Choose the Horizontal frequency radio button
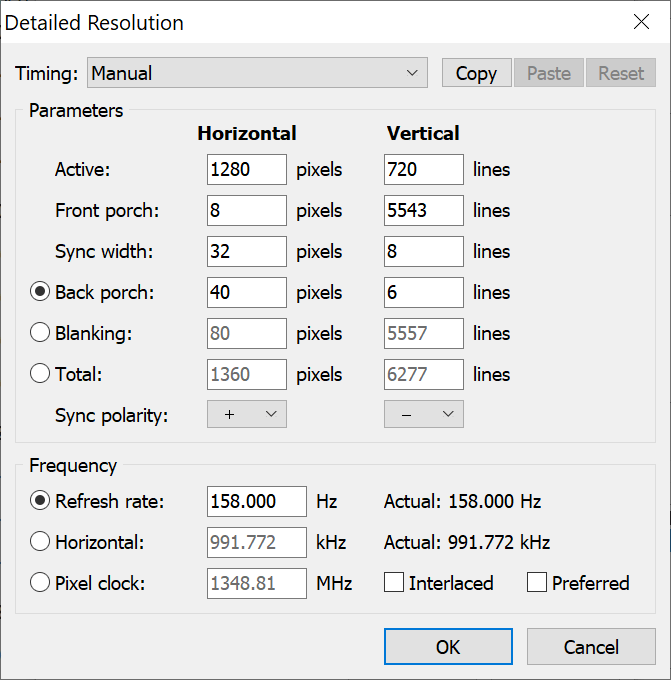The height and width of the screenshot is (680, 671). tap(40, 542)
